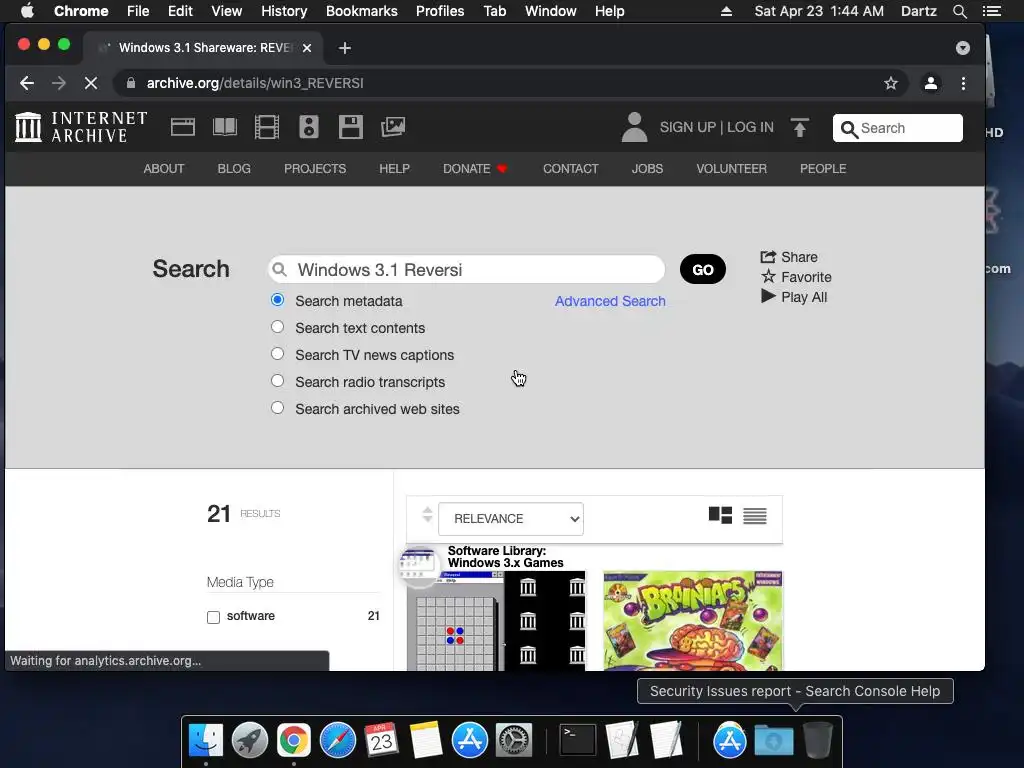Click the upload arrow icon
The height and width of the screenshot is (768, 1024).
pyautogui.click(x=800, y=127)
